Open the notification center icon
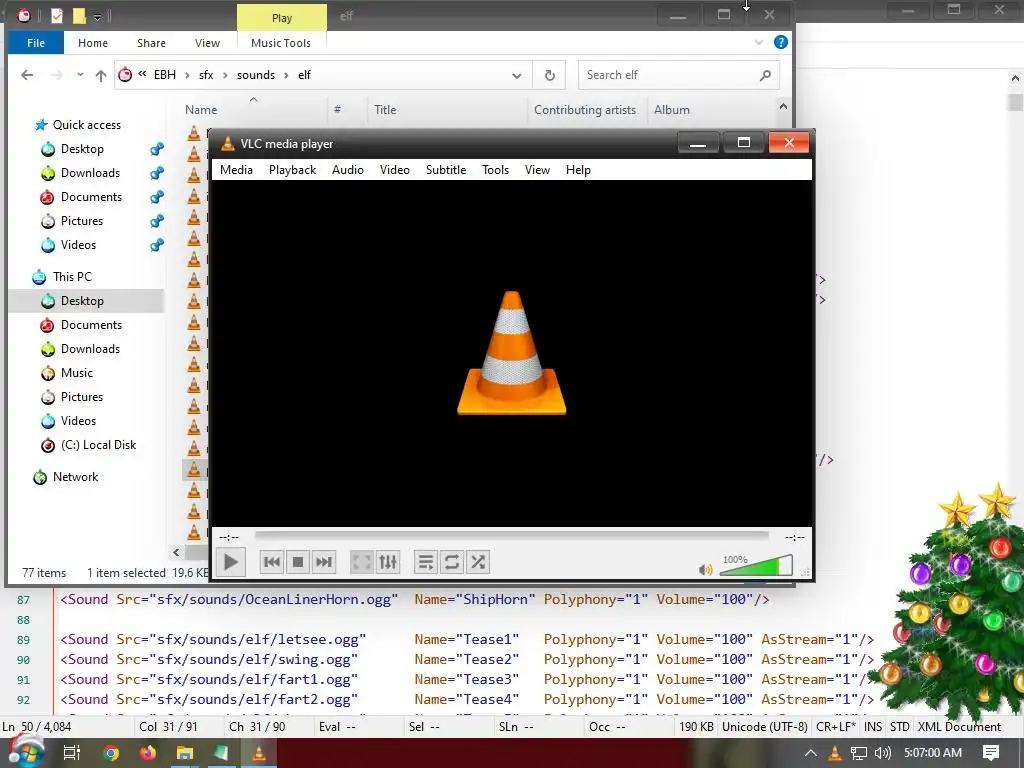The width and height of the screenshot is (1024, 768). coord(991,753)
